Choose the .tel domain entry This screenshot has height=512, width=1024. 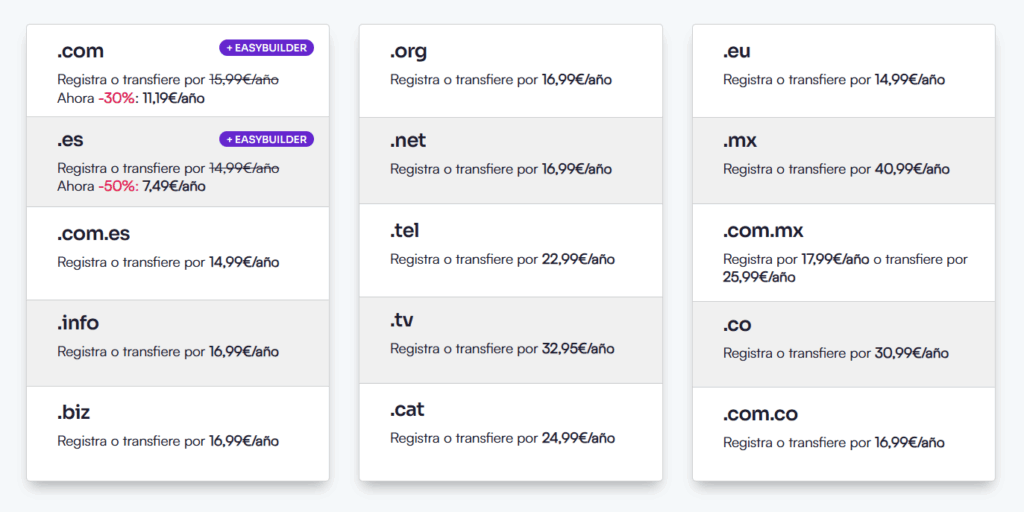(x=405, y=231)
